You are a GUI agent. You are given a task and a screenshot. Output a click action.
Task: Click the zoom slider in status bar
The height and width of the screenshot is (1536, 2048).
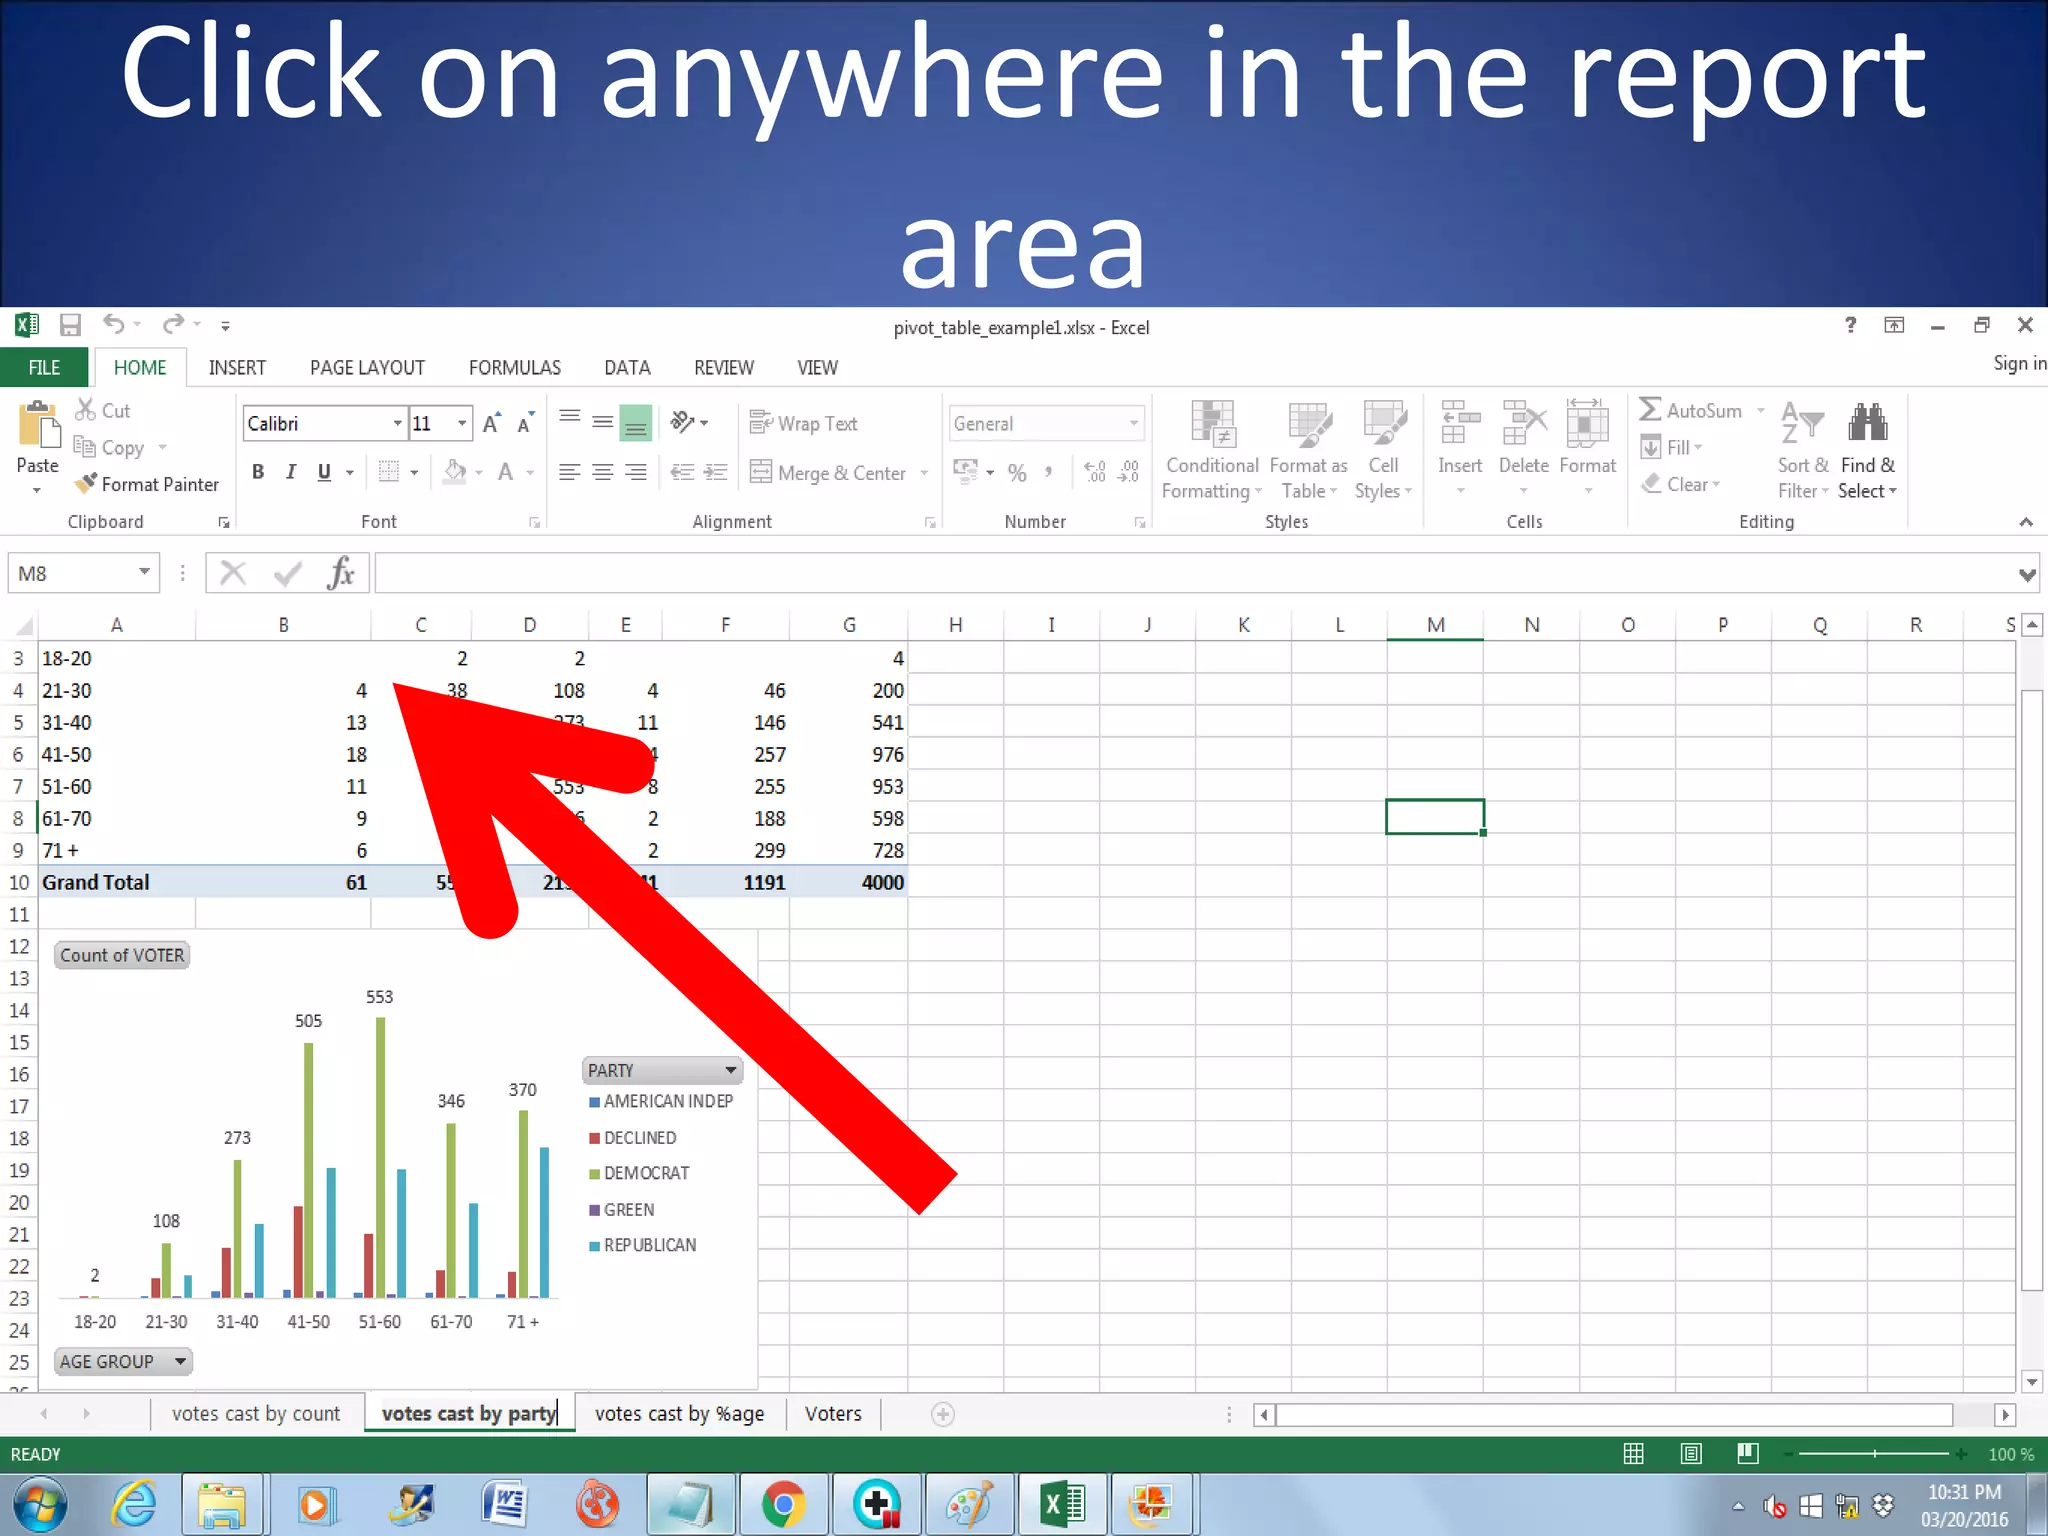tap(1875, 1453)
